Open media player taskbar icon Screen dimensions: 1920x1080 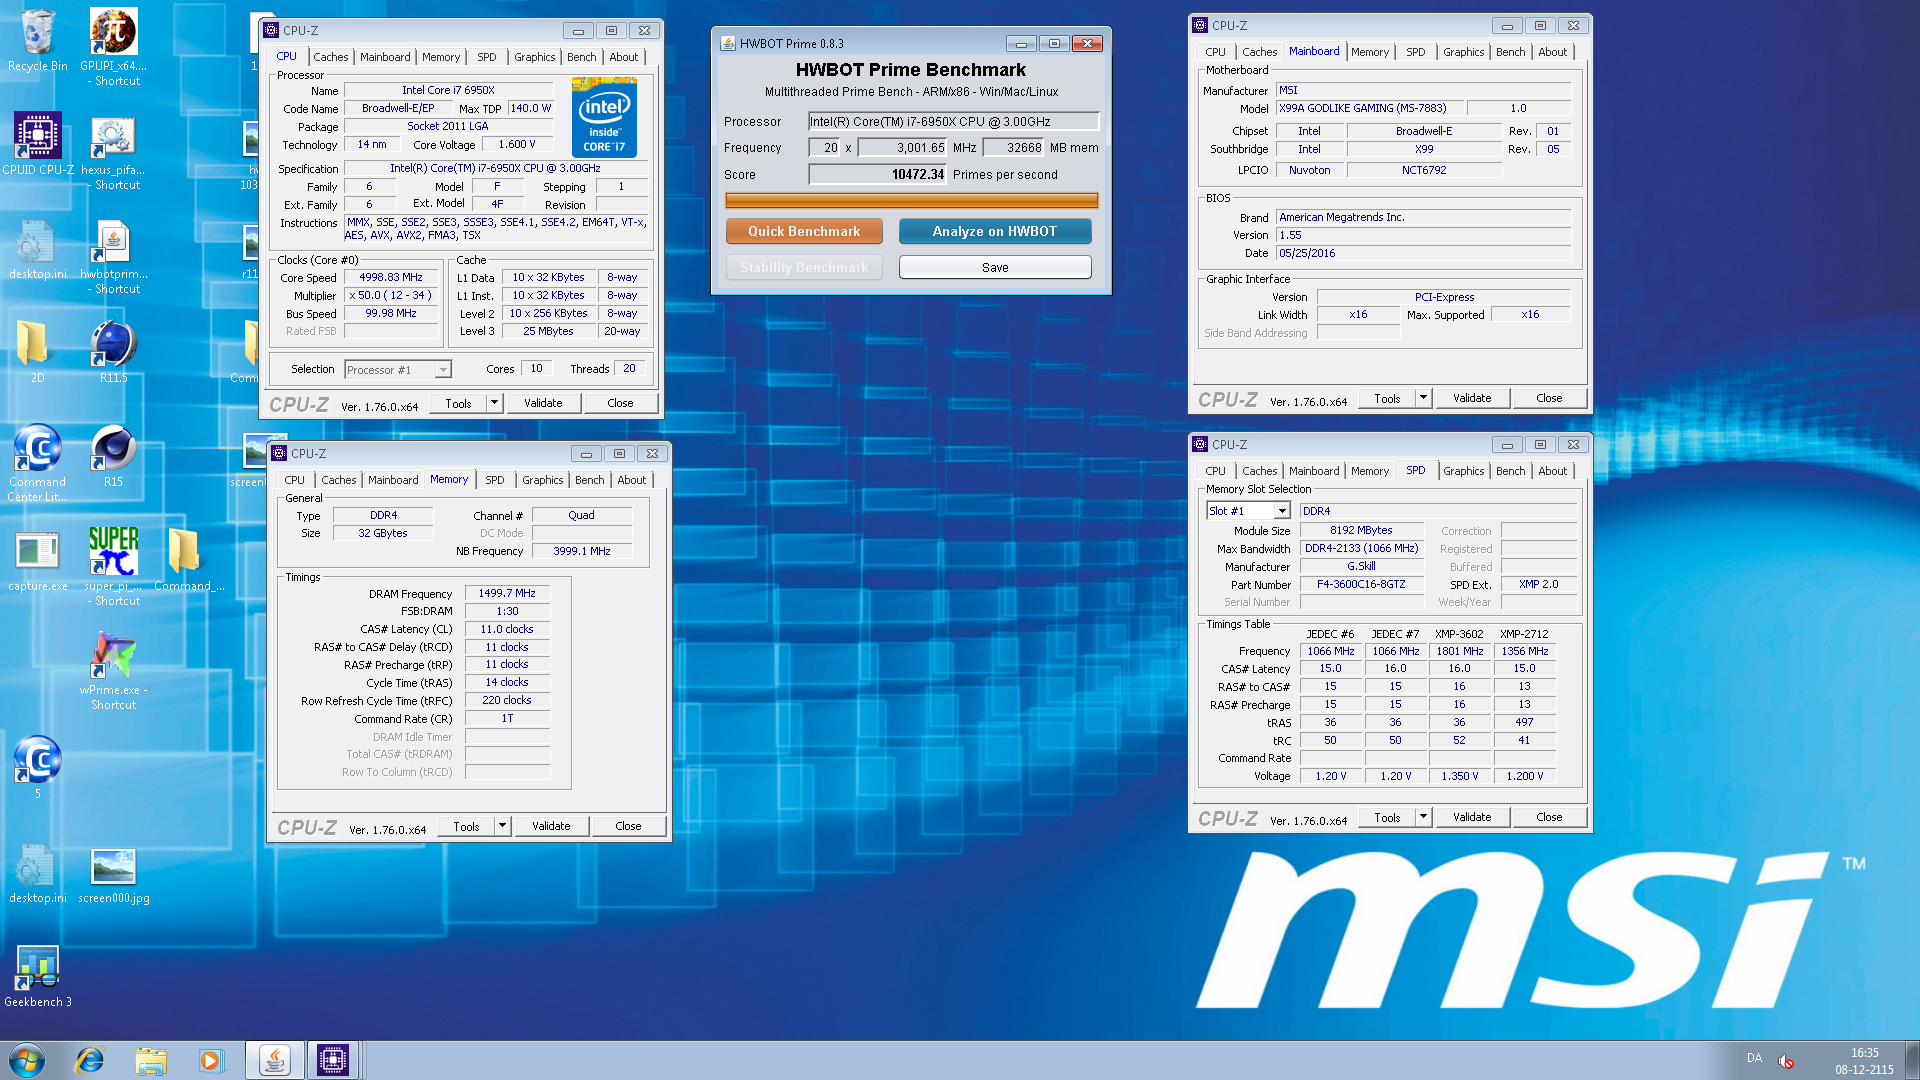click(x=210, y=1060)
